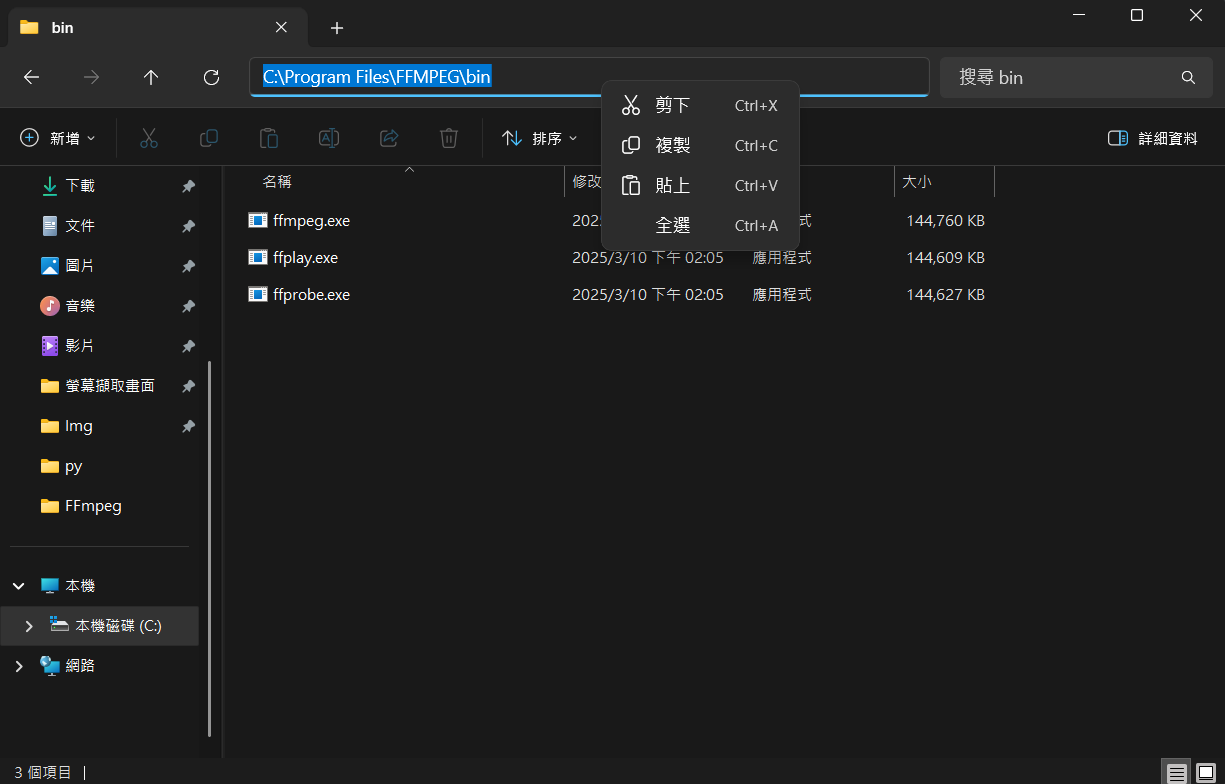
Task: Click the Rename toolbar icon
Action: (x=328, y=138)
